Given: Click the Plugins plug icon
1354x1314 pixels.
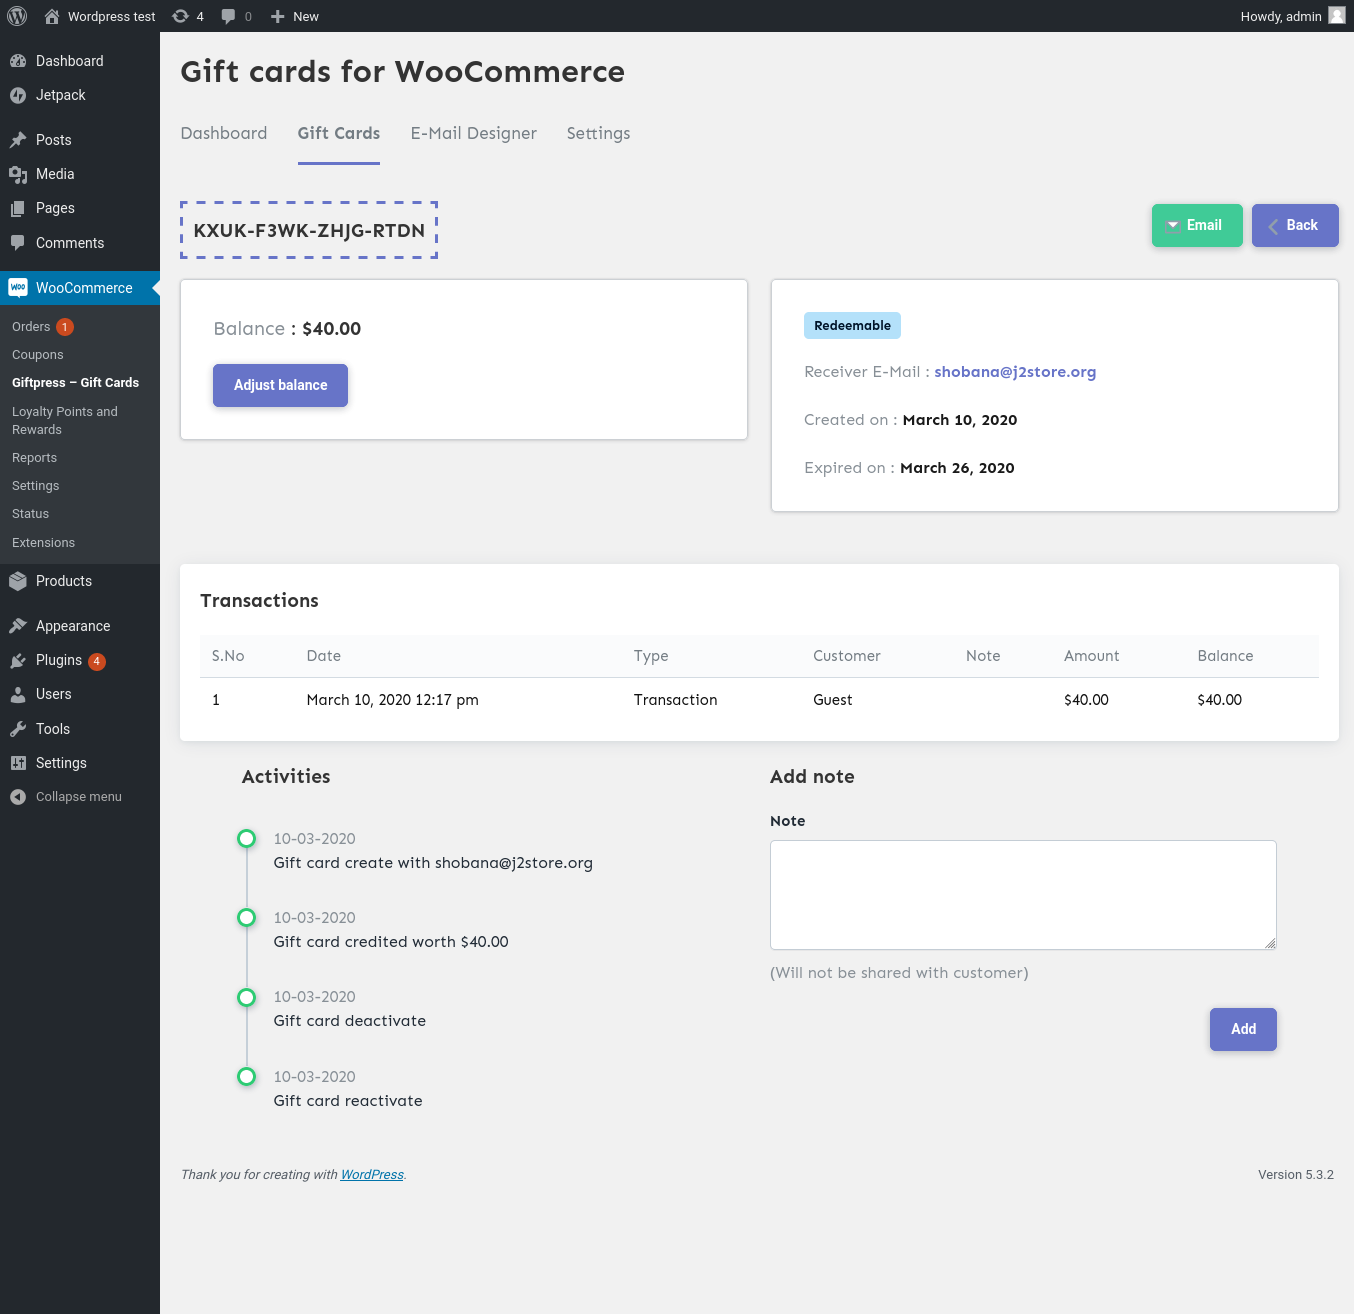Looking at the screenshot, I should tap(18, 660).
